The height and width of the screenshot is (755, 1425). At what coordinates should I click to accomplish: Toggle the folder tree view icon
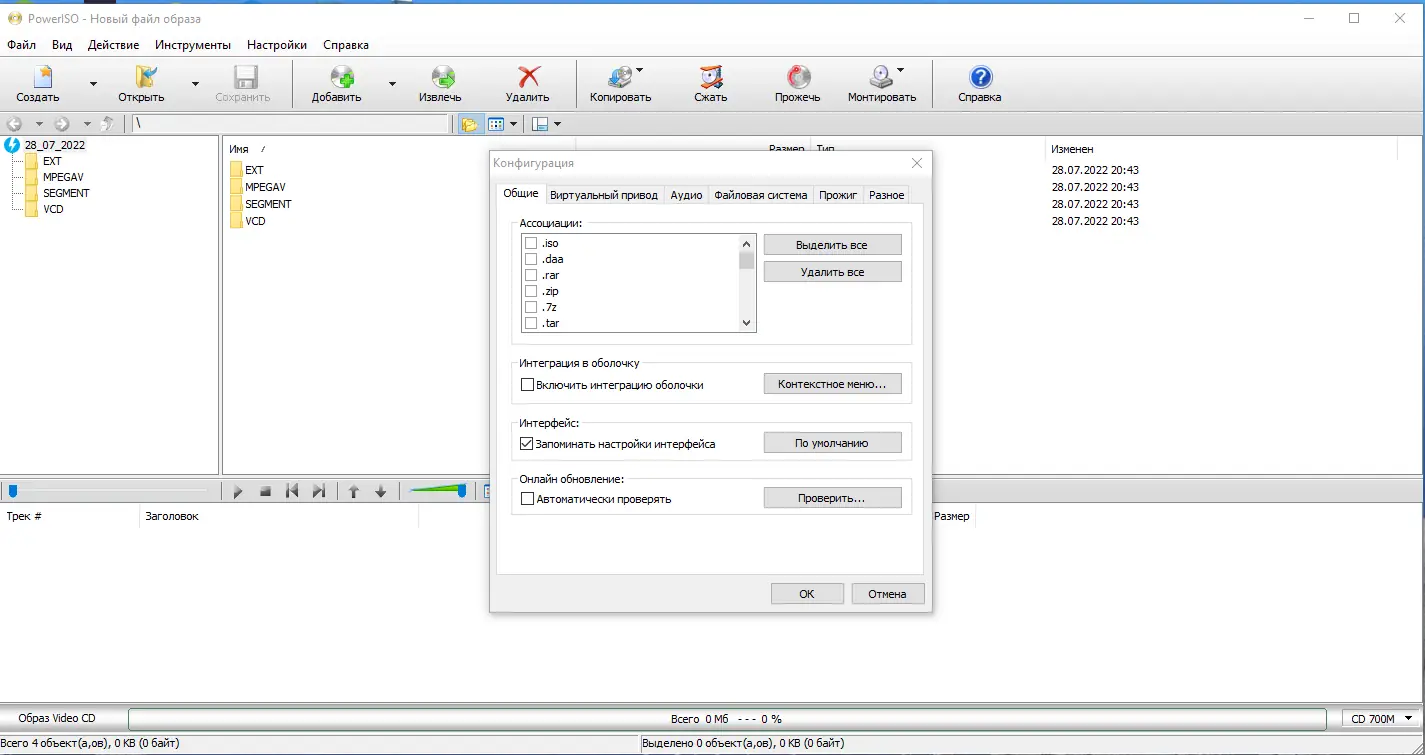pos(468,124)
